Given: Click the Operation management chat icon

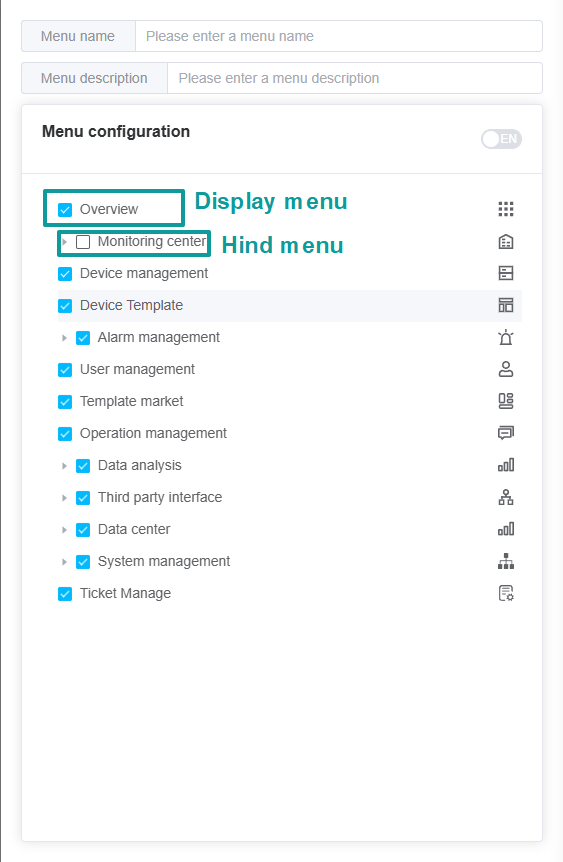Looking at the screenshot, I should [x=506, y=433].
